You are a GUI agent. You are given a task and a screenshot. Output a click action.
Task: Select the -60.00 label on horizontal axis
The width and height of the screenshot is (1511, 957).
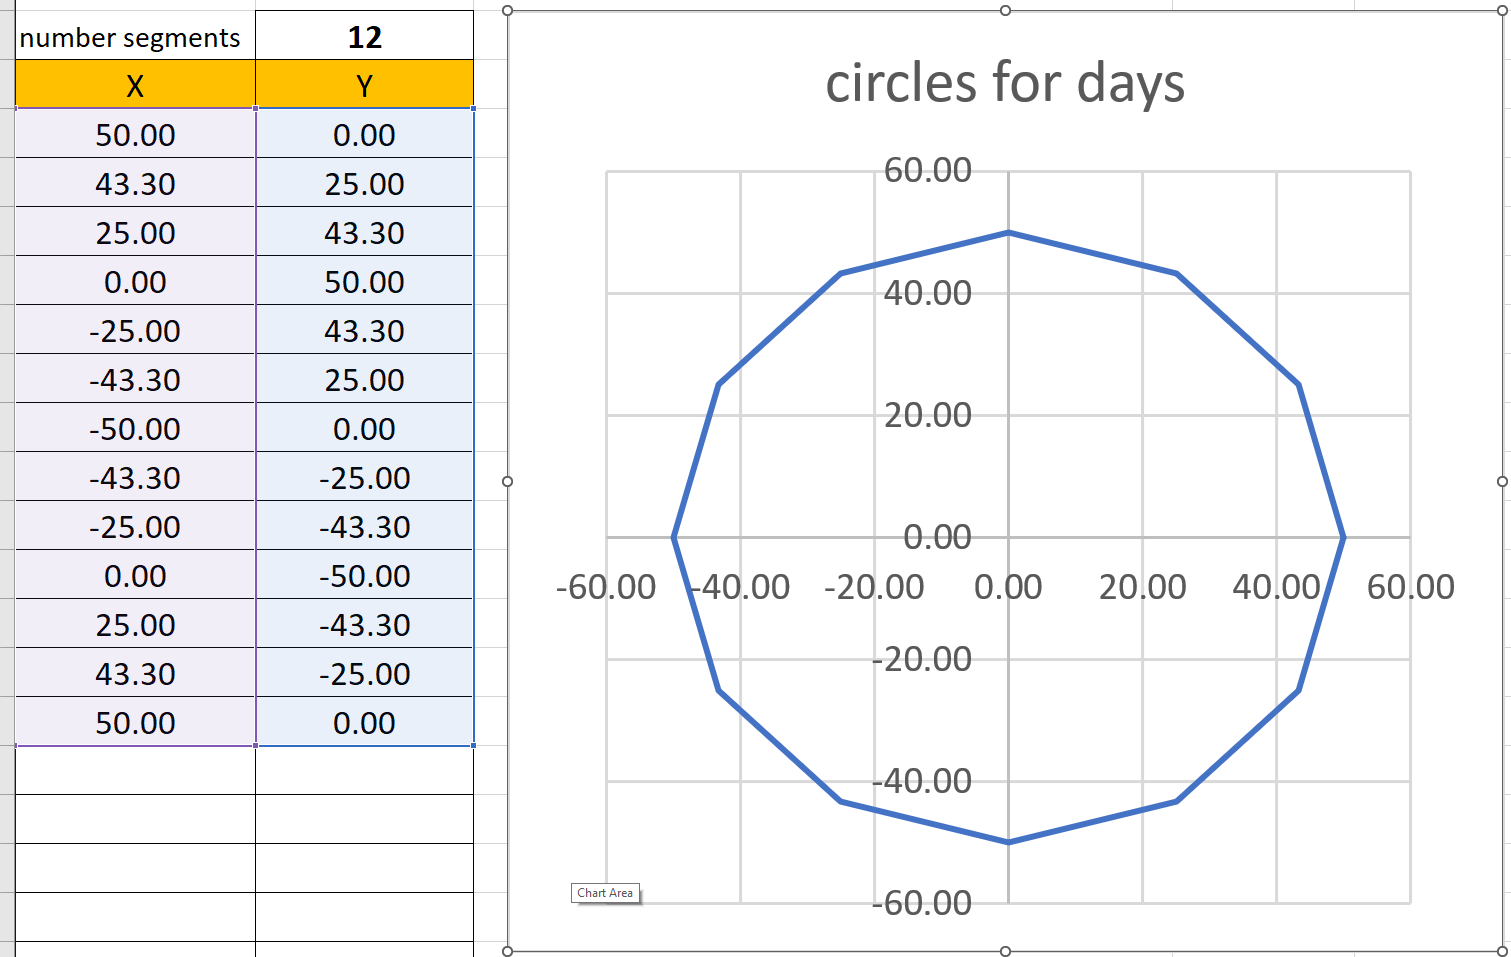coord(606,587)
